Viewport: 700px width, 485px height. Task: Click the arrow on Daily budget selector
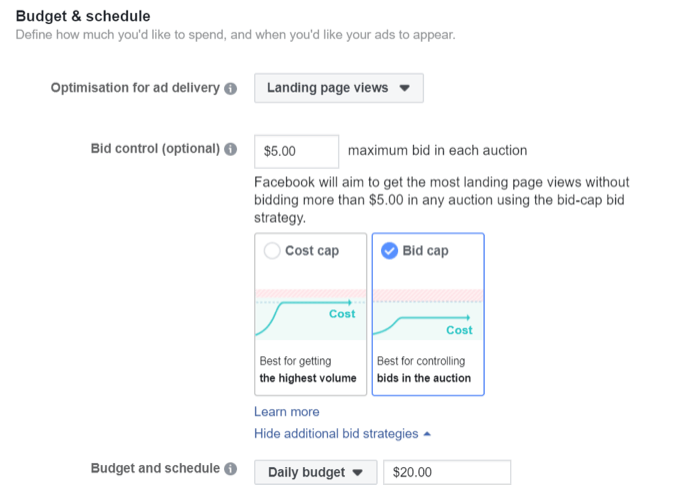click(358, 473)
